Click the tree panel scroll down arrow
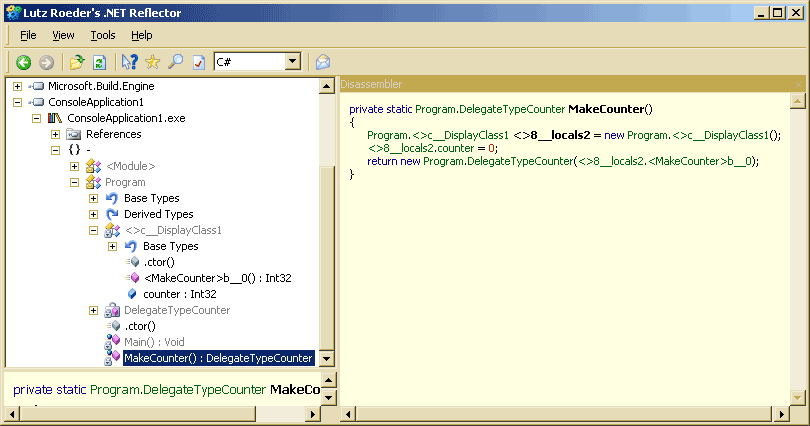The height and width of the screenshot is (426, 810). [x=327, y=360]
